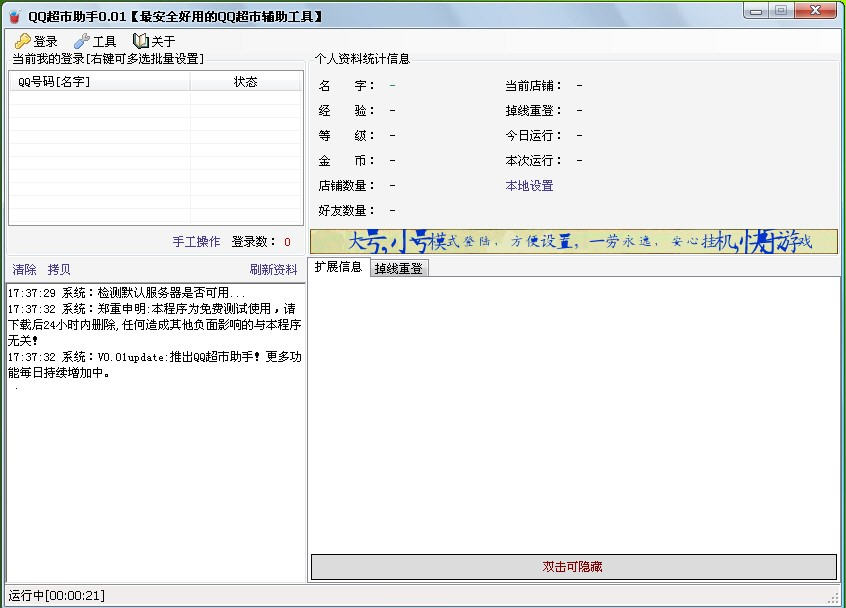Viewport: 846px width, 608px height.
Task: Copy the log using 拷贝
Action: [x=59, y=270]
